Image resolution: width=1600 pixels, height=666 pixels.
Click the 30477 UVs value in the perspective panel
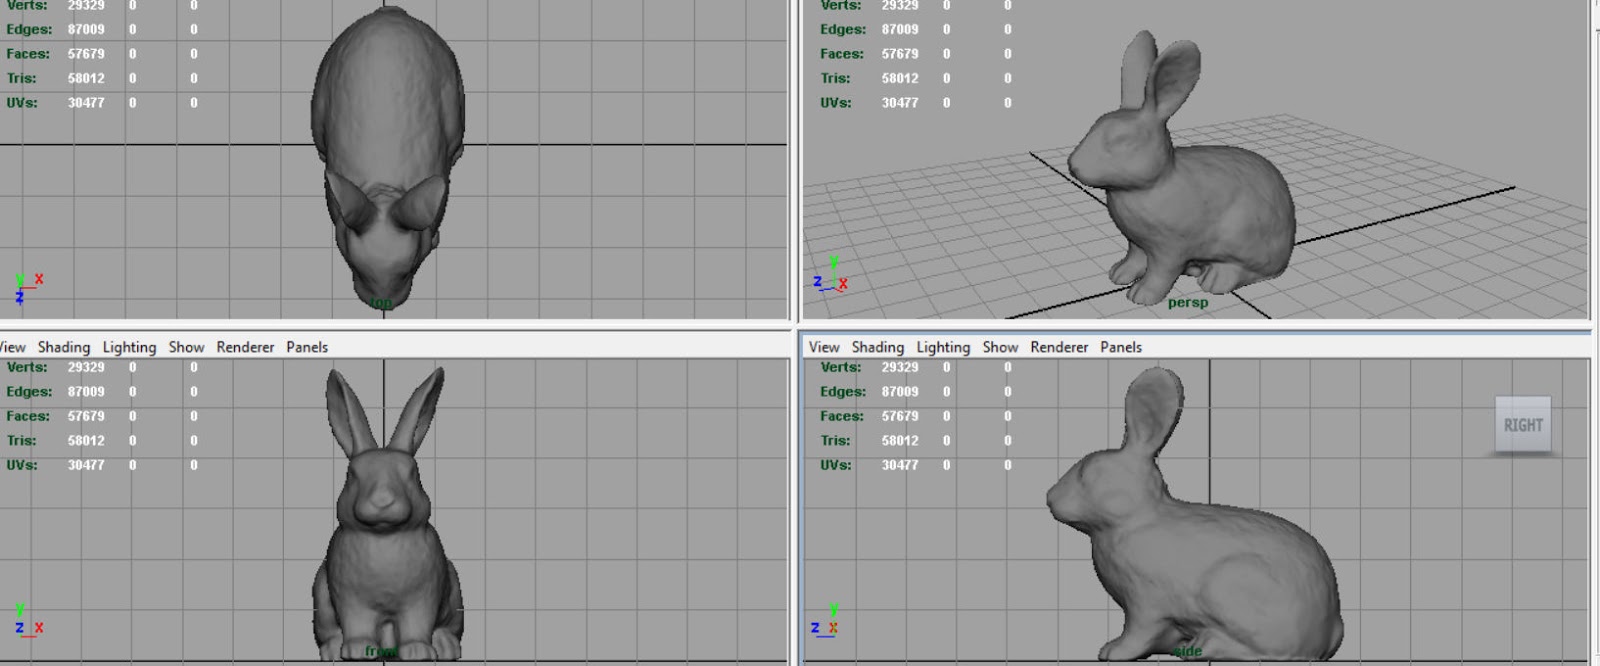(x=900, y=102)
